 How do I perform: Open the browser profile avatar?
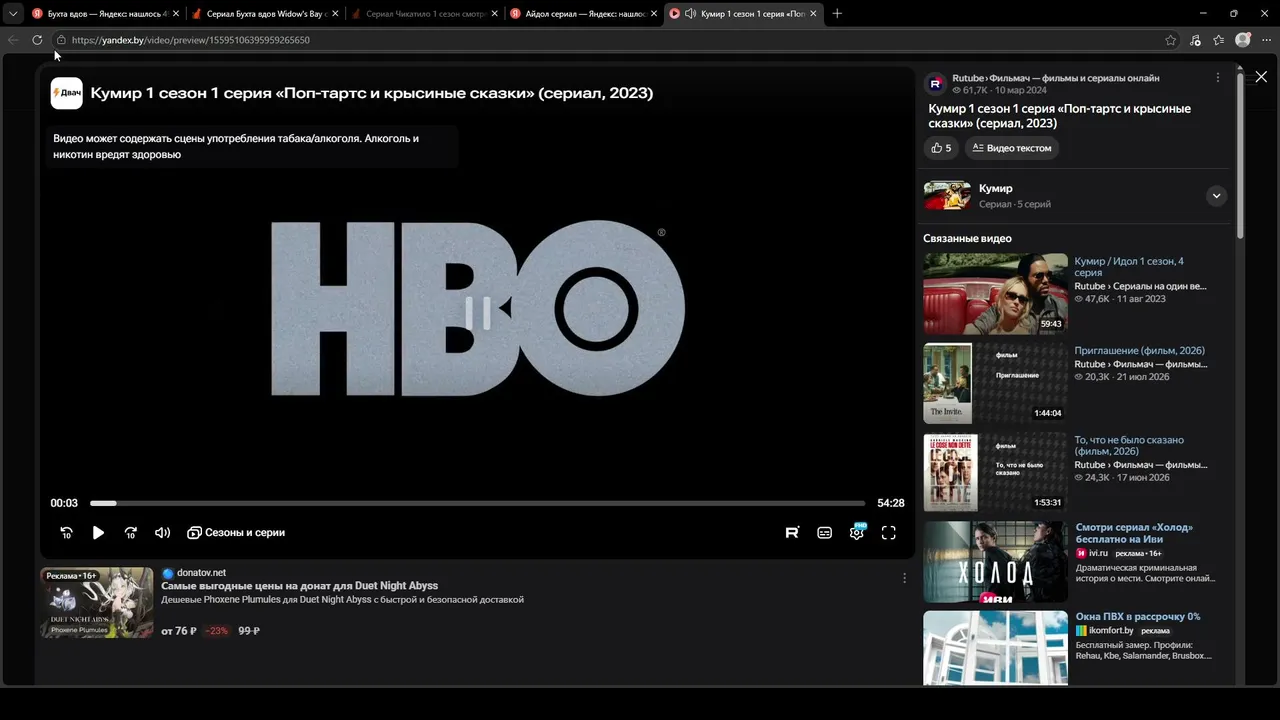tap(1243, 40)
